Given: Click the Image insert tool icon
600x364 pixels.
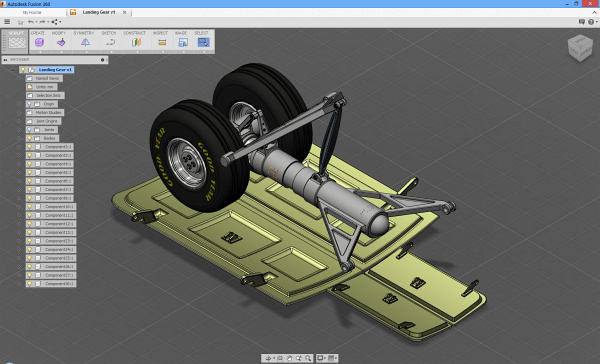Looking at the screenshot, I should [183, 42].
